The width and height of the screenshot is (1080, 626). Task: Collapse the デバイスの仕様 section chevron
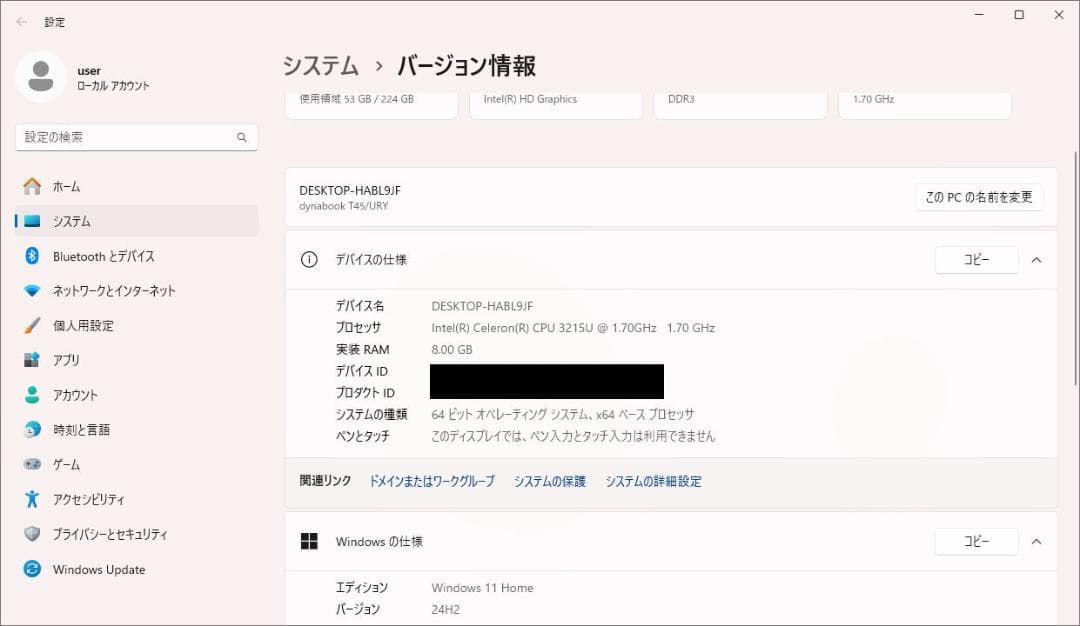[x=1037, y=260]
